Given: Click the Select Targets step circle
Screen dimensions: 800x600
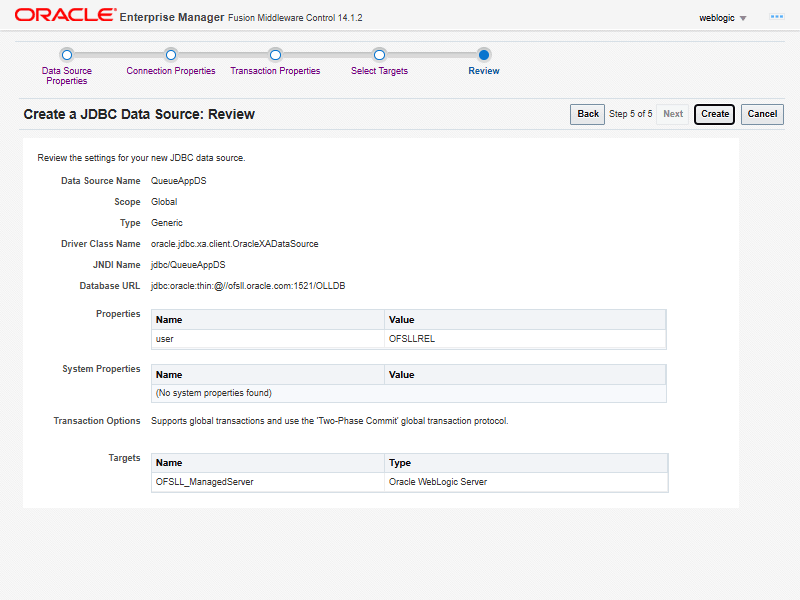Looking at the screenshot, I should 379,55.
